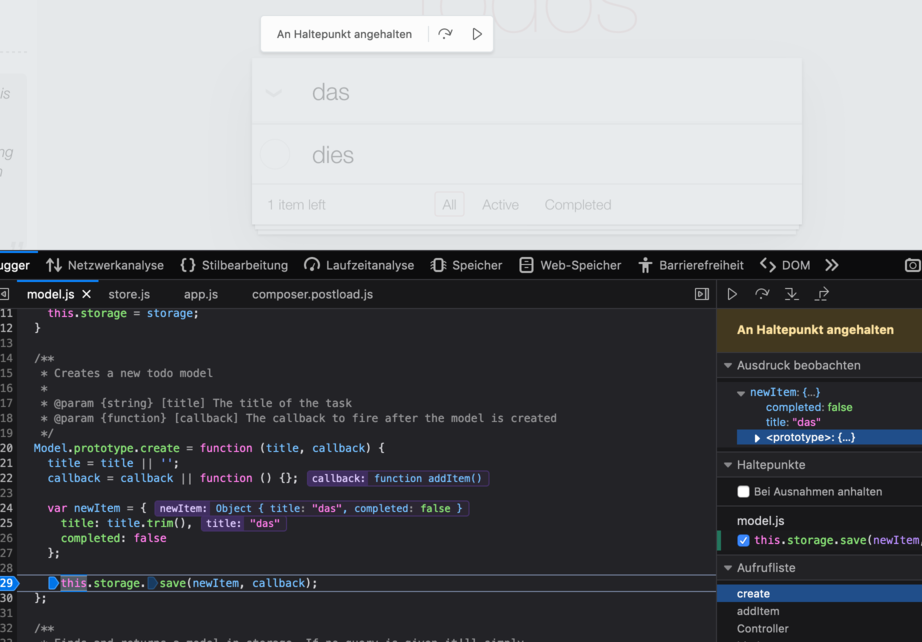Step over in debugger side panel
The height and width of the screenshot is (642, 922).
pyautogui.click(x=762, y=294)
